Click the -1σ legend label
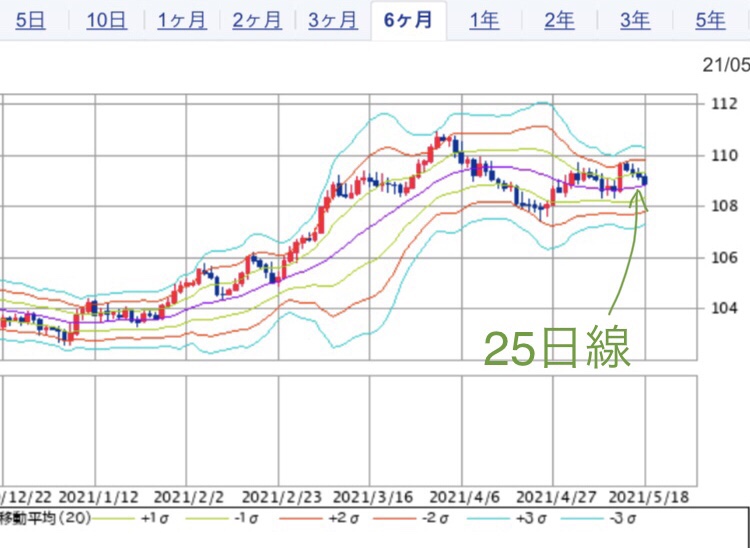 coord(247,518)
